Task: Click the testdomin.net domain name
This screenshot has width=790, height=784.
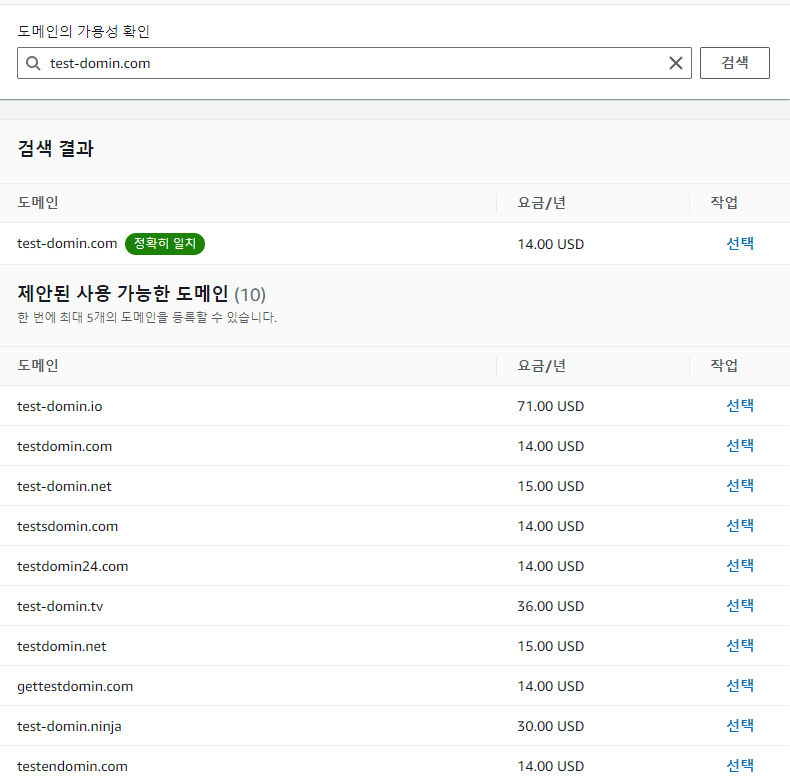Action: tap(61, 646)
